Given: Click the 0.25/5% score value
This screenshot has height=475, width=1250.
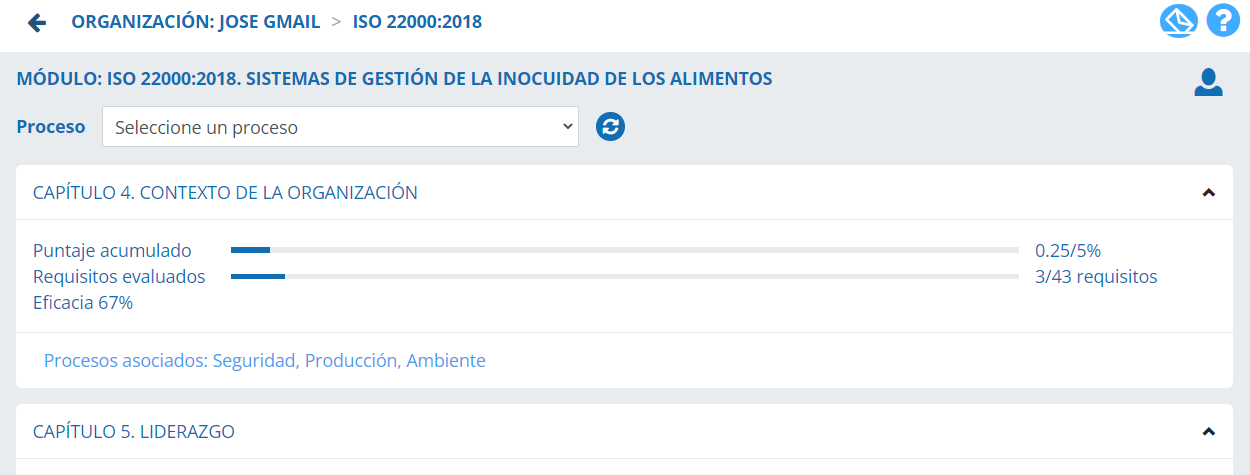Looking at the screenshot, I should pos(1067,251).
